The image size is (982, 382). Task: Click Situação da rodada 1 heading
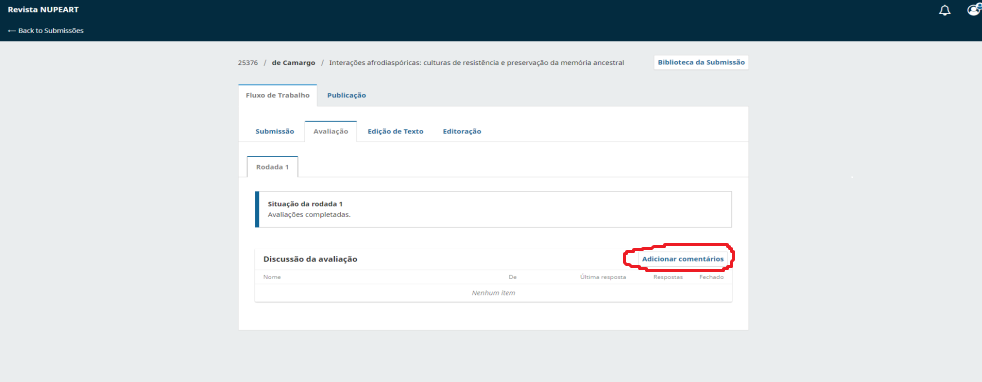pos(305,204)
